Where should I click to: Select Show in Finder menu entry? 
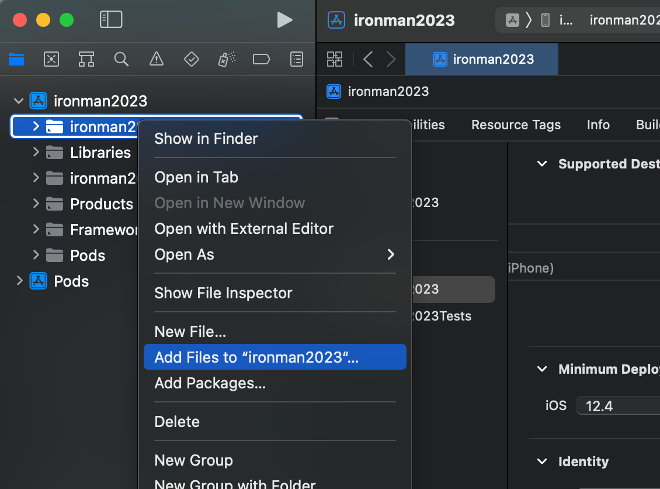(206, 138)
